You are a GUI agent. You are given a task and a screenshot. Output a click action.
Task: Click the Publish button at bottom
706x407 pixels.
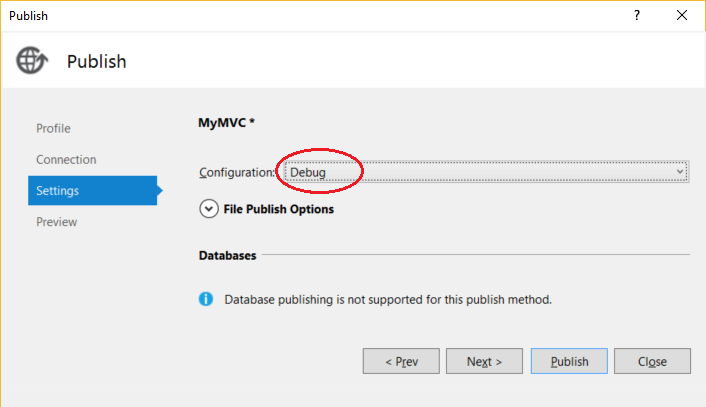click(569, 361)
